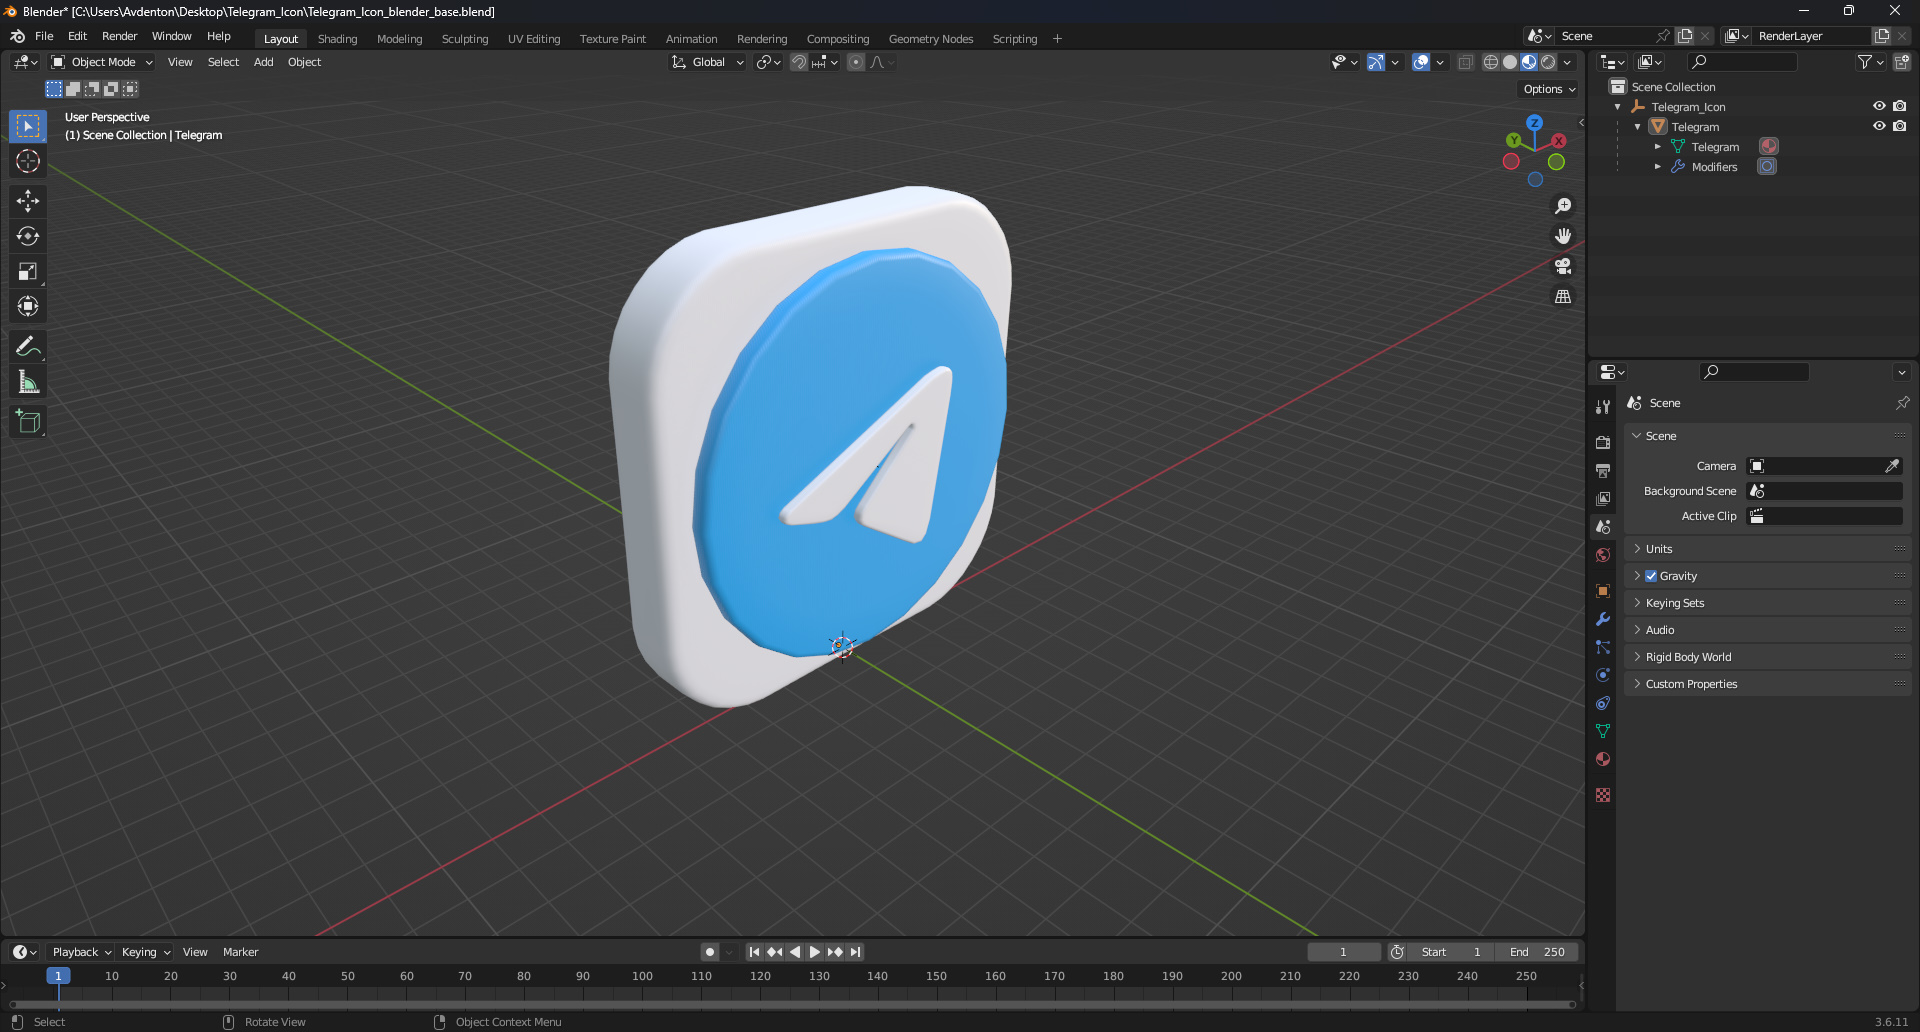Expand the Modifiers outliner row

pos(1658,167)
